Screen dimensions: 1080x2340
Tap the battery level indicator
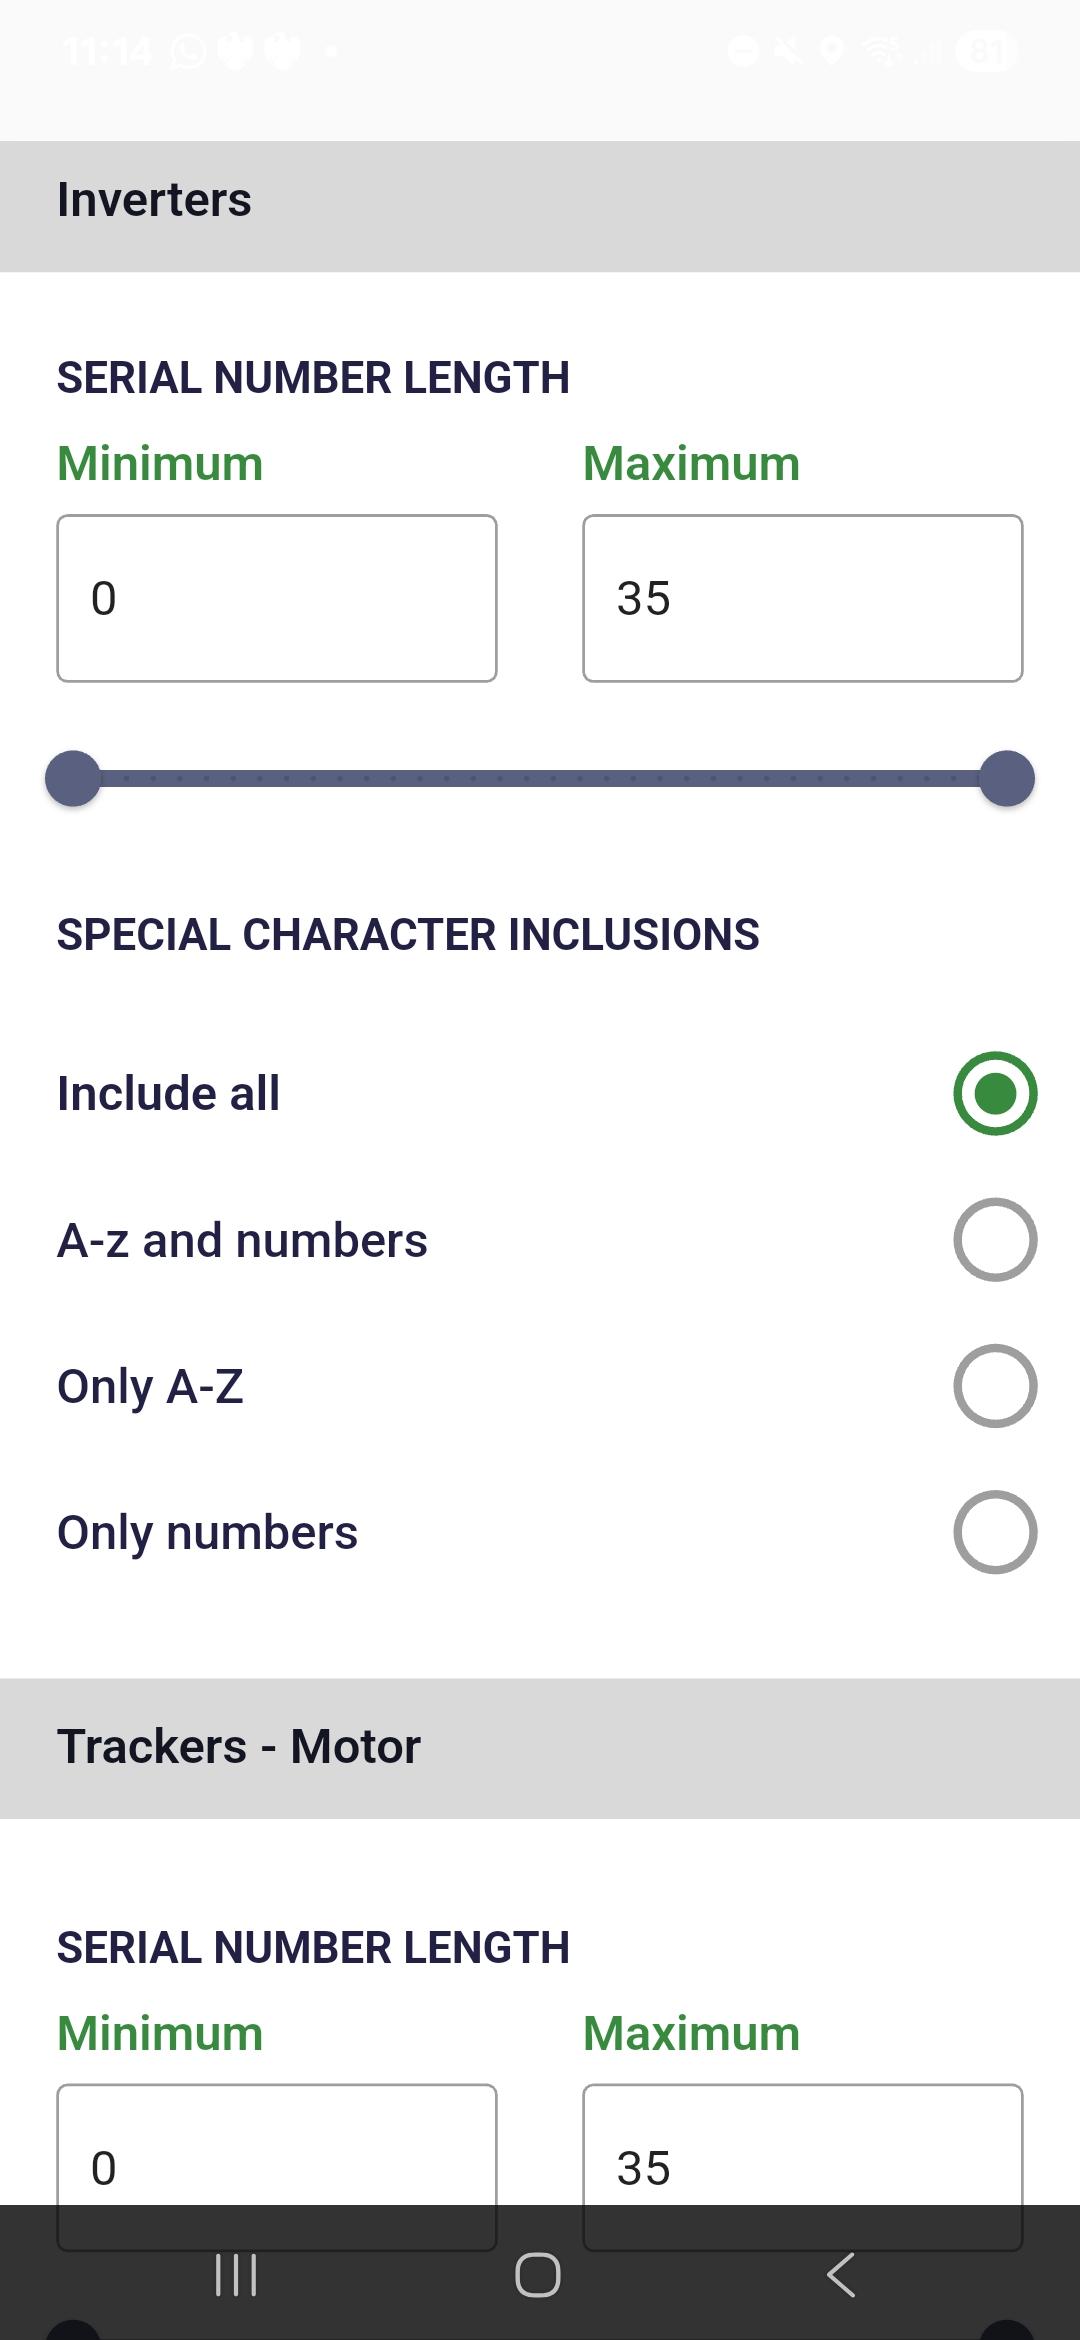pyautogui.click(x=985, y=50)
